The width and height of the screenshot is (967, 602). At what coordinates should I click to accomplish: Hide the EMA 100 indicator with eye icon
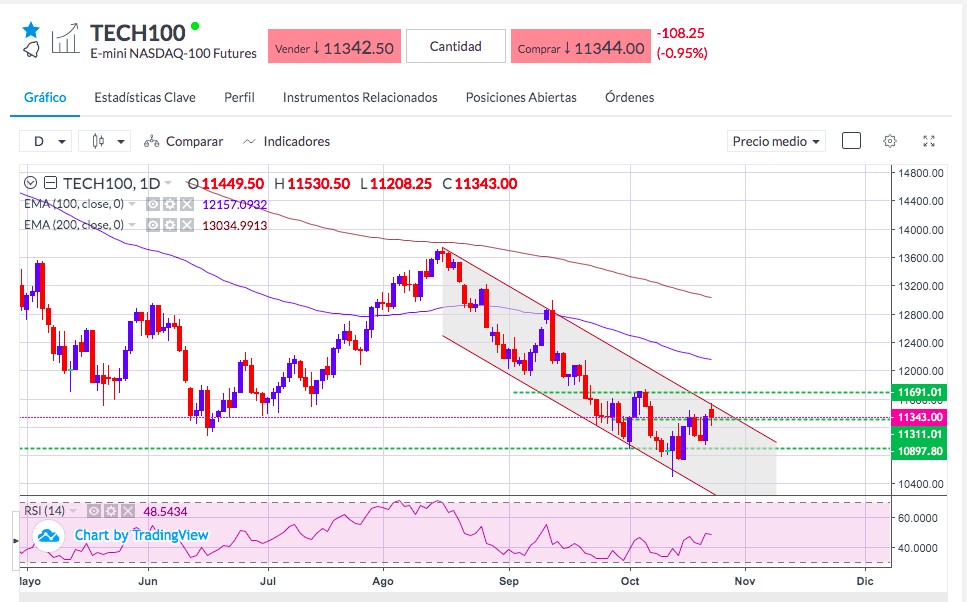(153, 204)
